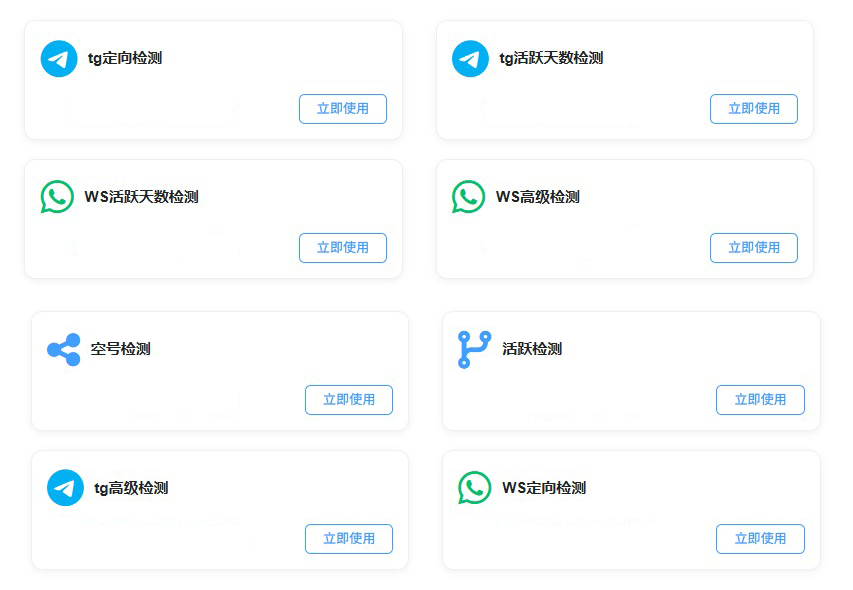Click 立即使用 for tg活跃天数检测
The width and height of the screenshot is (853, 590).
click(754, 109)
